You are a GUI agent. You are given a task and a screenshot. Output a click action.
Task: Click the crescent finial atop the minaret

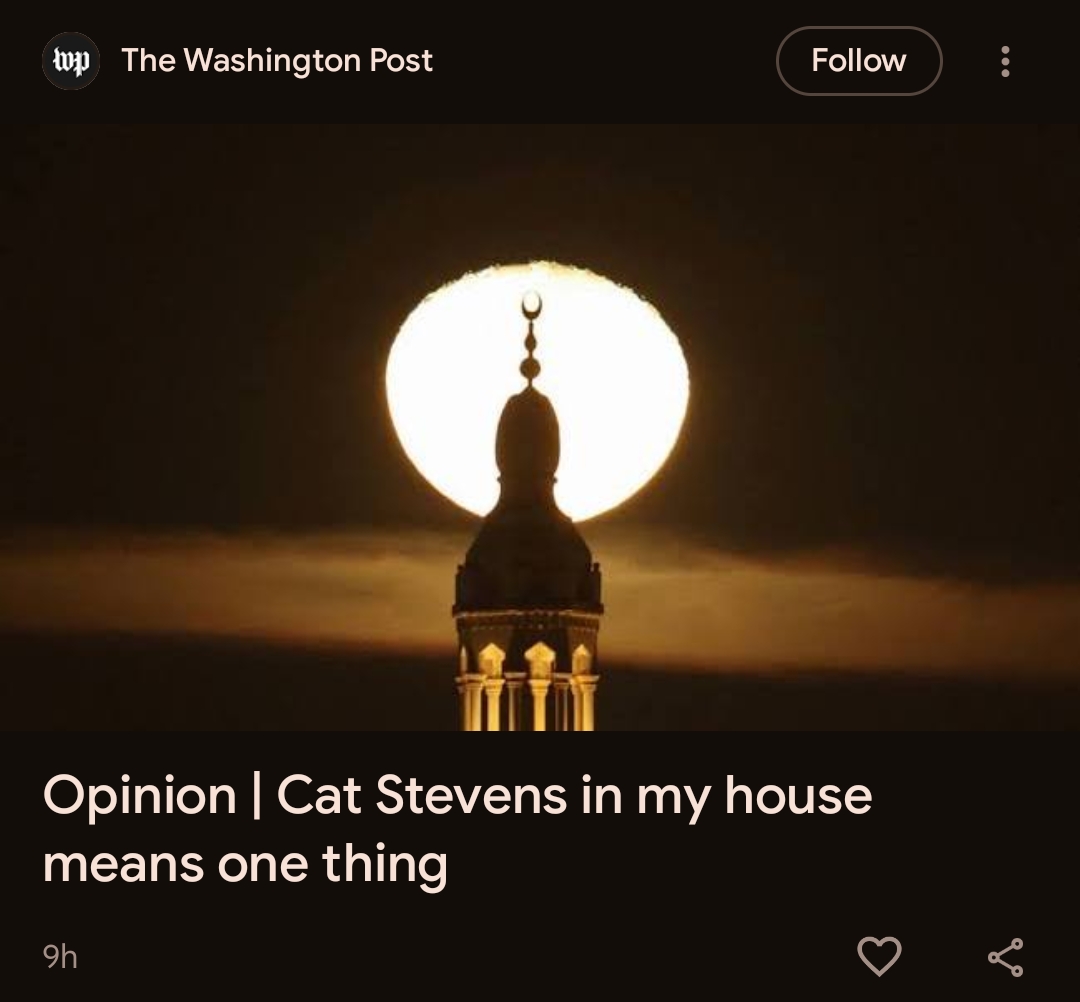tap(530, 304)
